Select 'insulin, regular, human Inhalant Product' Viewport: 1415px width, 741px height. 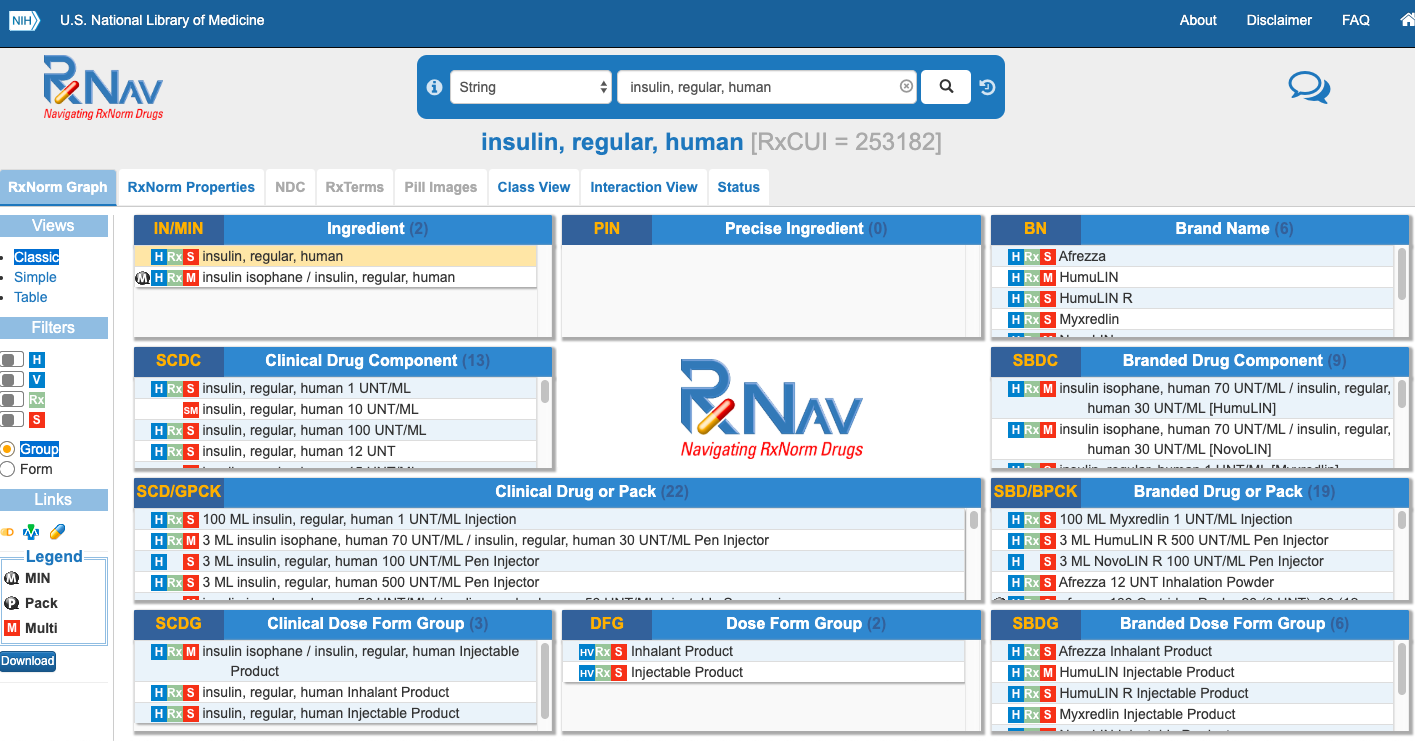point(326,693)
